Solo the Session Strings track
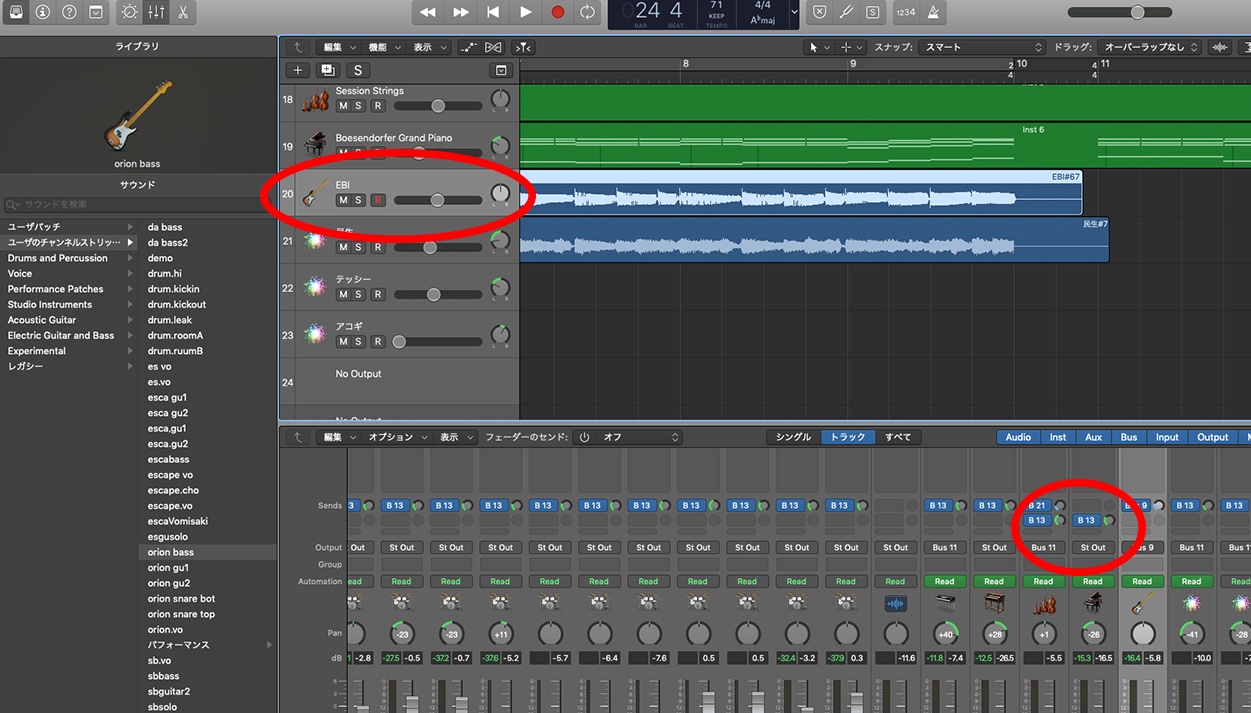 click(358, 106)
